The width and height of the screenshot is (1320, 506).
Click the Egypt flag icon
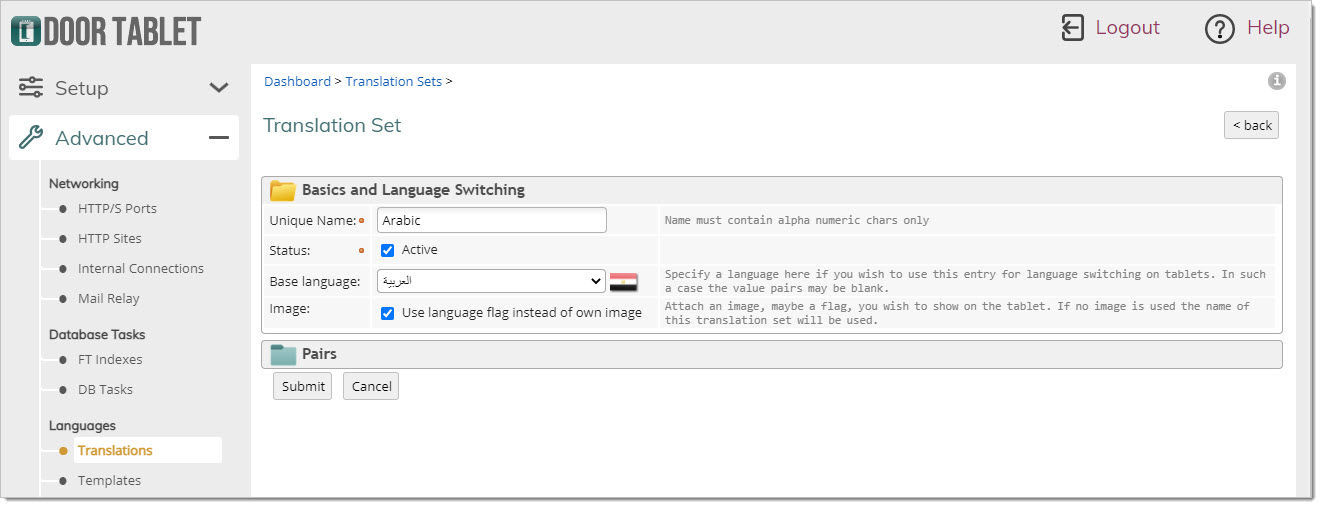[x=624, y=282]
